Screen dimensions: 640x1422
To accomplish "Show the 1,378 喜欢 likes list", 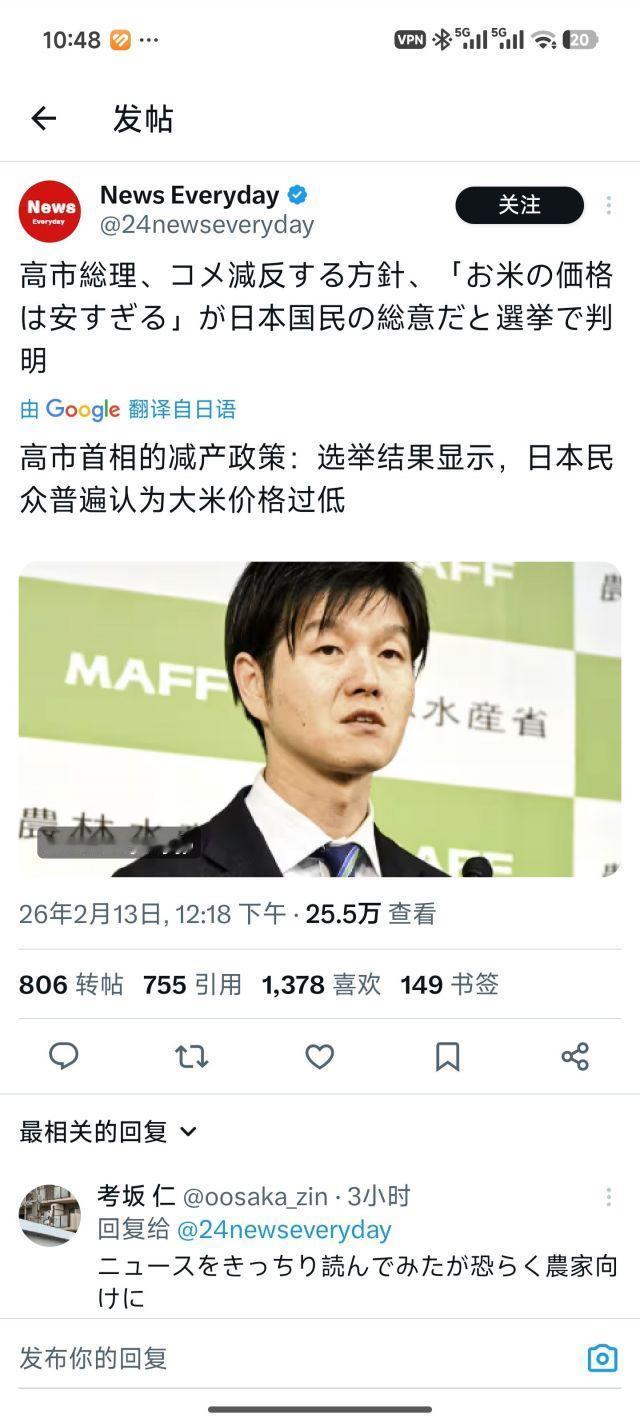I will (321, 985).
